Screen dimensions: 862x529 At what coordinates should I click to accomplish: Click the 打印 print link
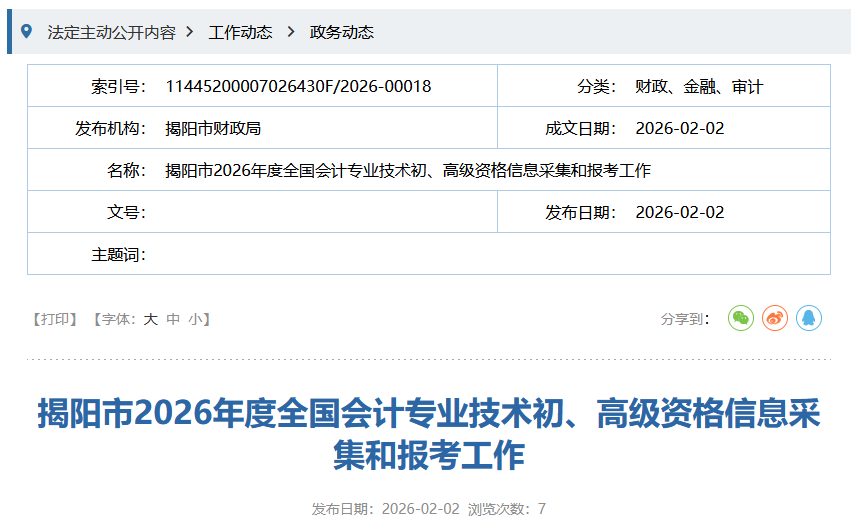coord(55,319)
